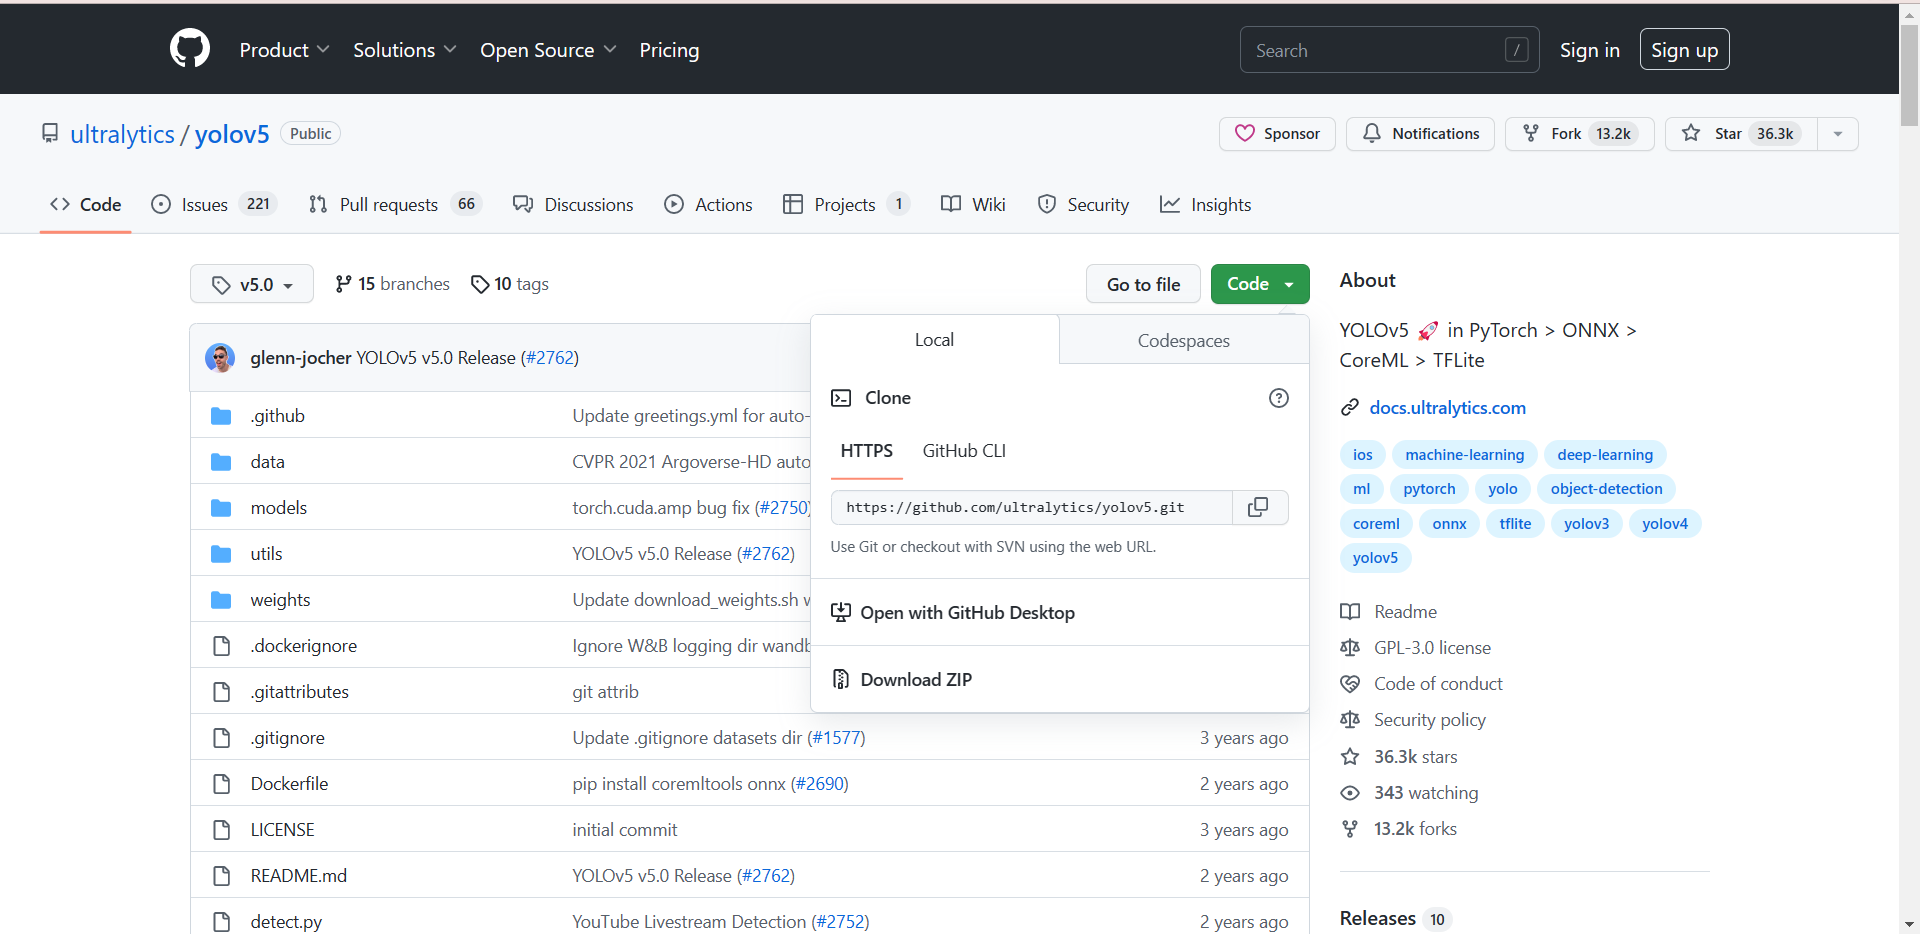Click the Notifications bell icon
The image size is (1920, 934).
(x=1372, y=133)
